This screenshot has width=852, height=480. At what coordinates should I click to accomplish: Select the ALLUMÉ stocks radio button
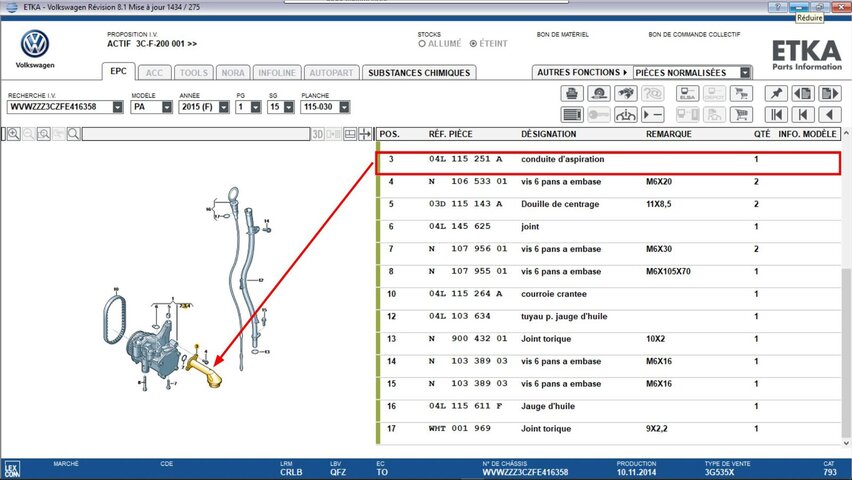coord(422,44)
